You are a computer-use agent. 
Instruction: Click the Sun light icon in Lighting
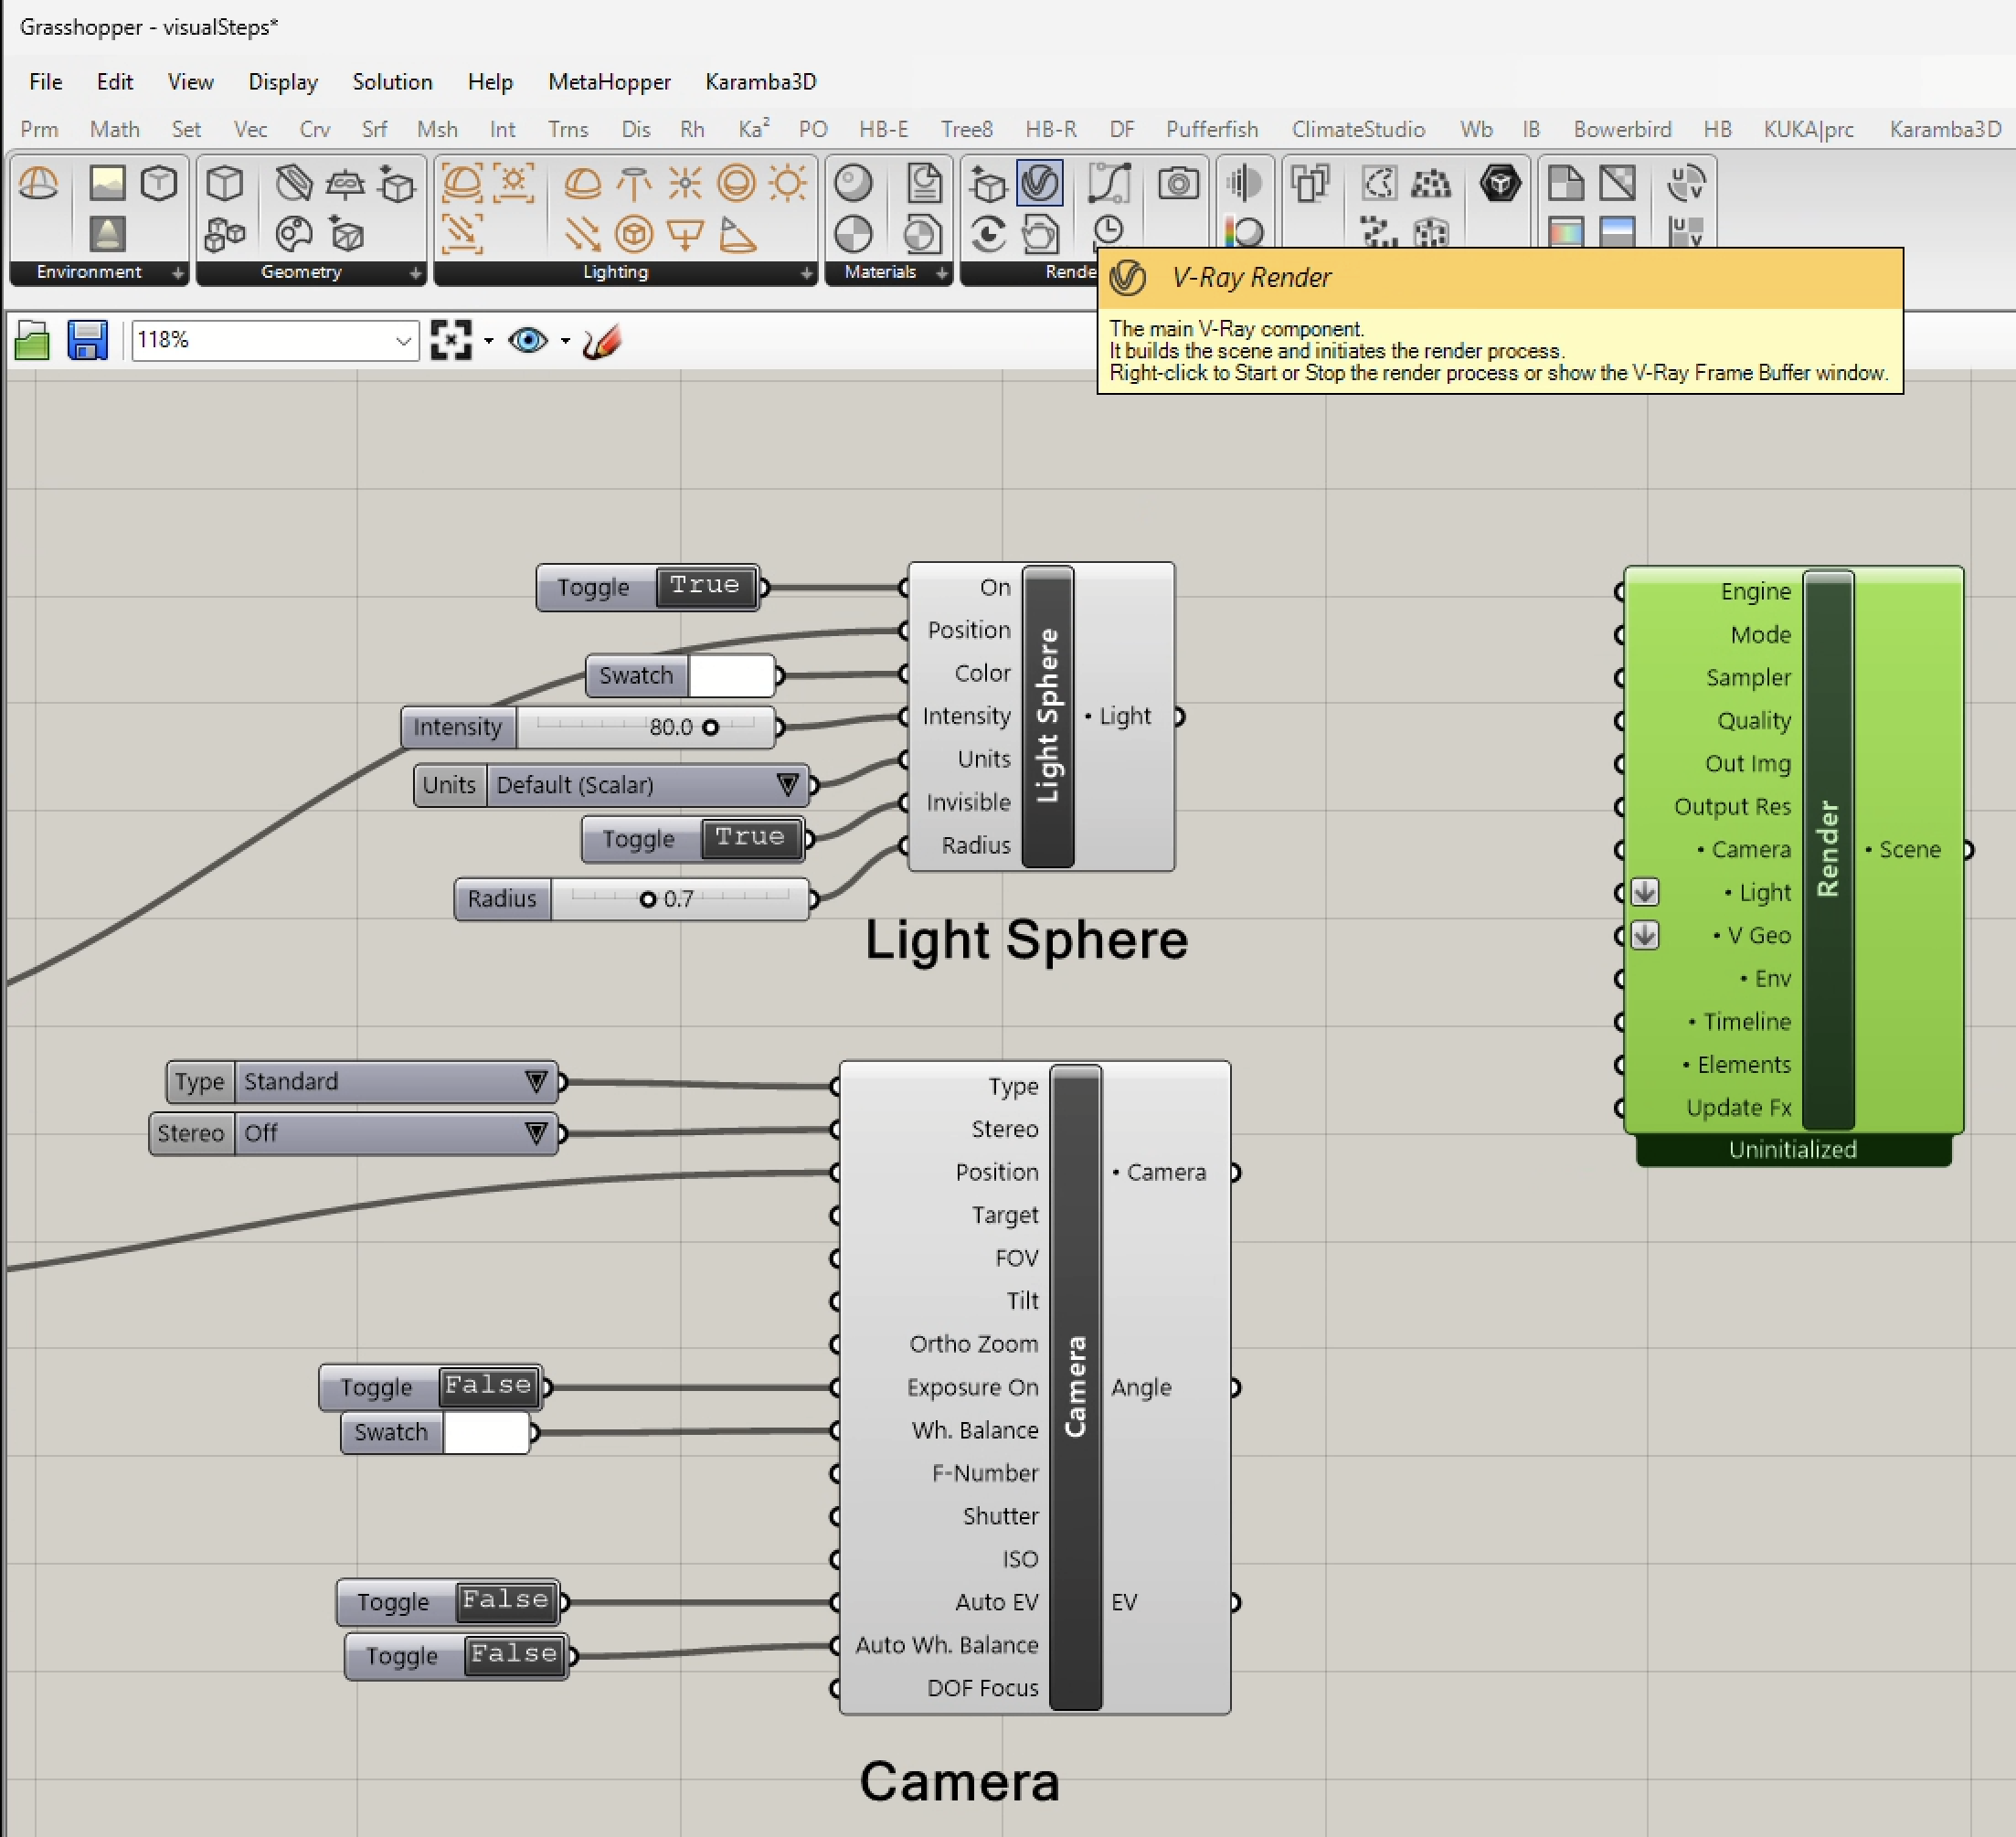788,183
